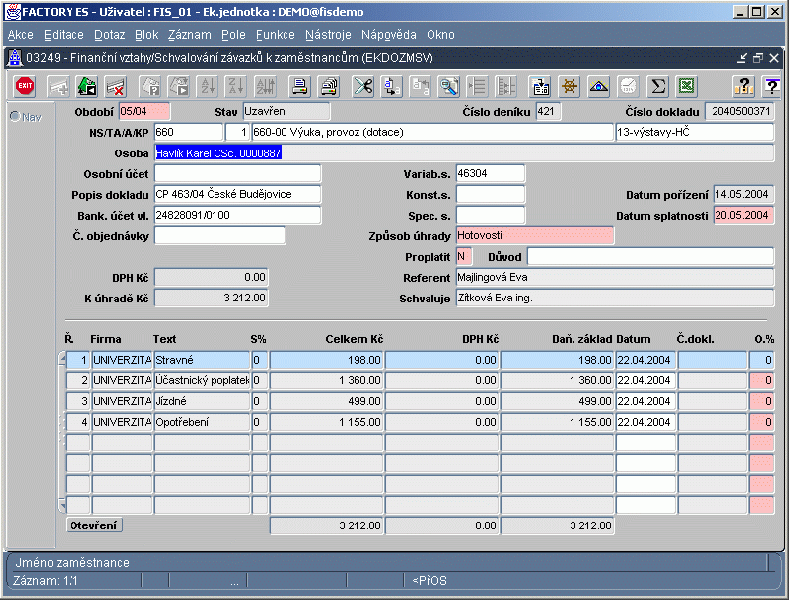Screen dimensions: 789x600
Task: Click the delete record icon with red X
Action: tap(116, 86)
